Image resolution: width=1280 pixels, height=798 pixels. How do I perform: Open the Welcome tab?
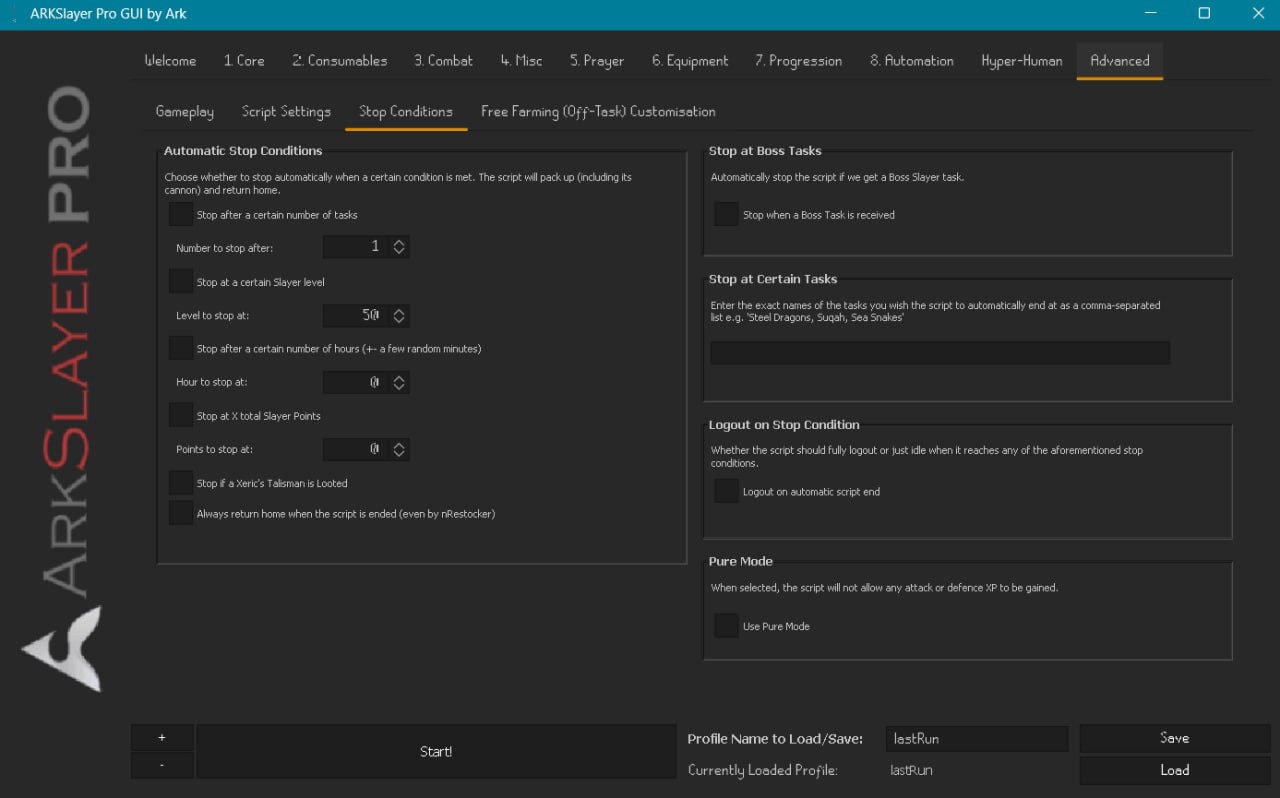click(x=170, y=61)
